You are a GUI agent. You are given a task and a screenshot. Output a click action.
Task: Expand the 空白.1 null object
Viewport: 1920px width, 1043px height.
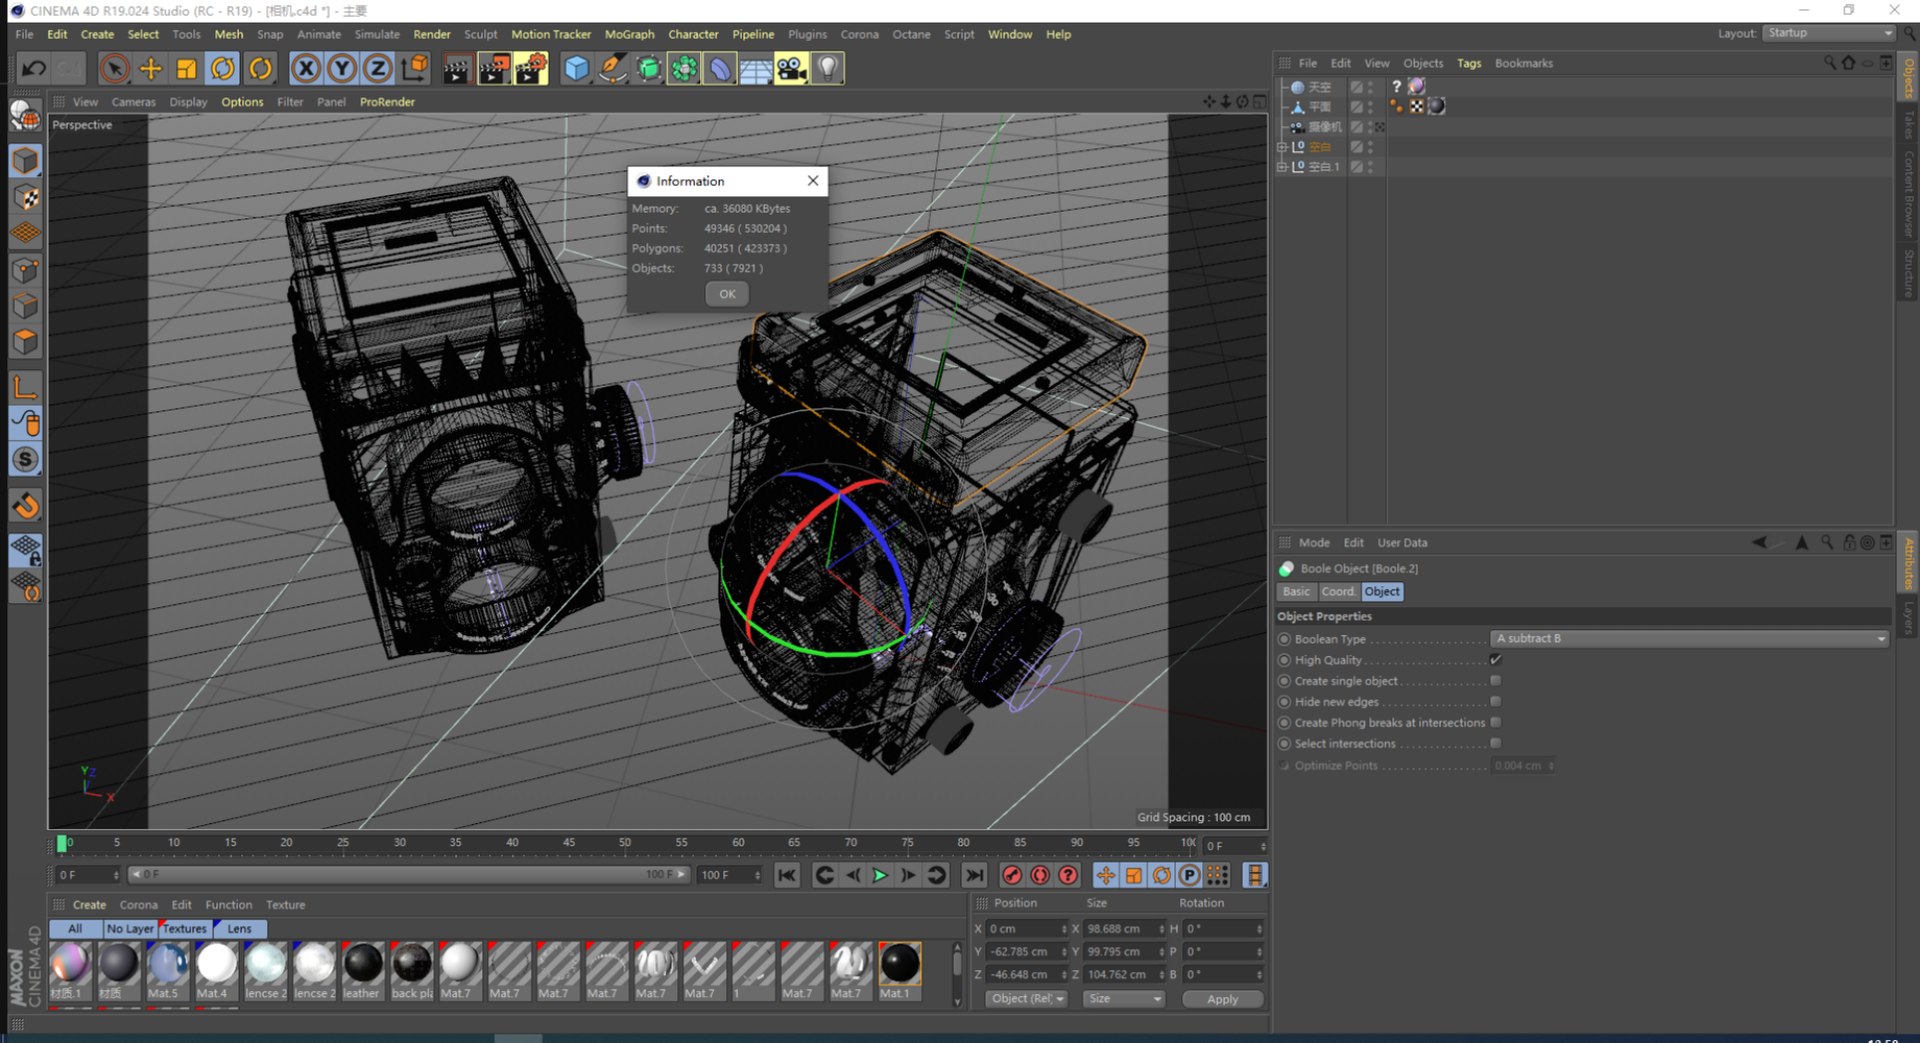[x=1282, y=167]
